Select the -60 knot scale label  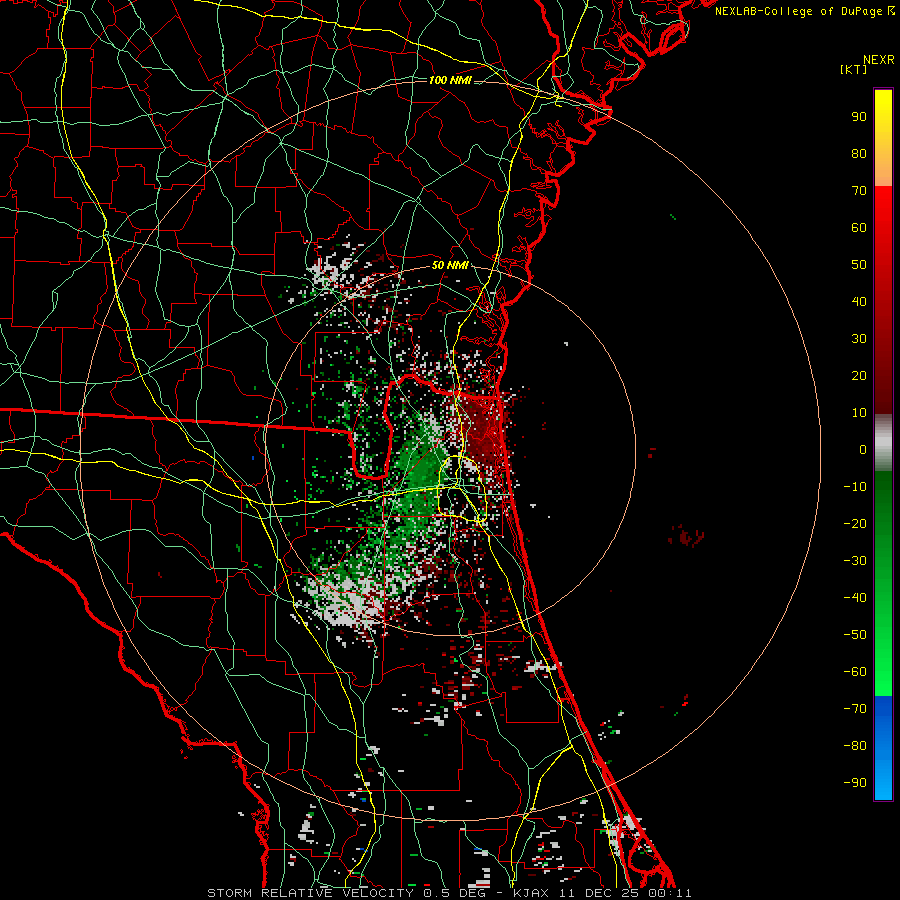[855, 672]
